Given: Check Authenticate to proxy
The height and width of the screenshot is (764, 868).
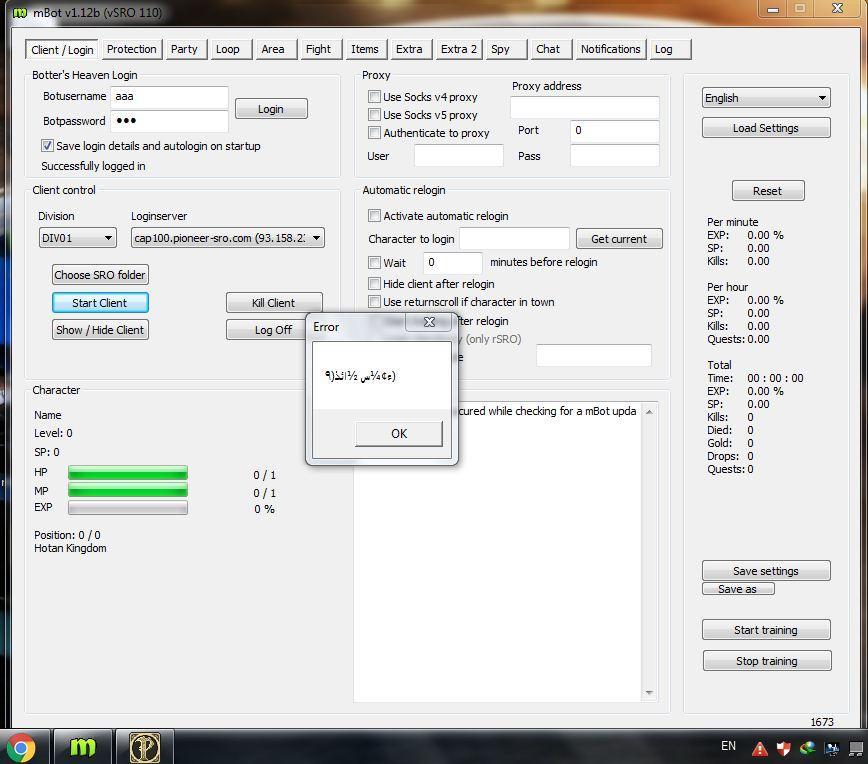Looking at the screenshot, I should 374,133.
